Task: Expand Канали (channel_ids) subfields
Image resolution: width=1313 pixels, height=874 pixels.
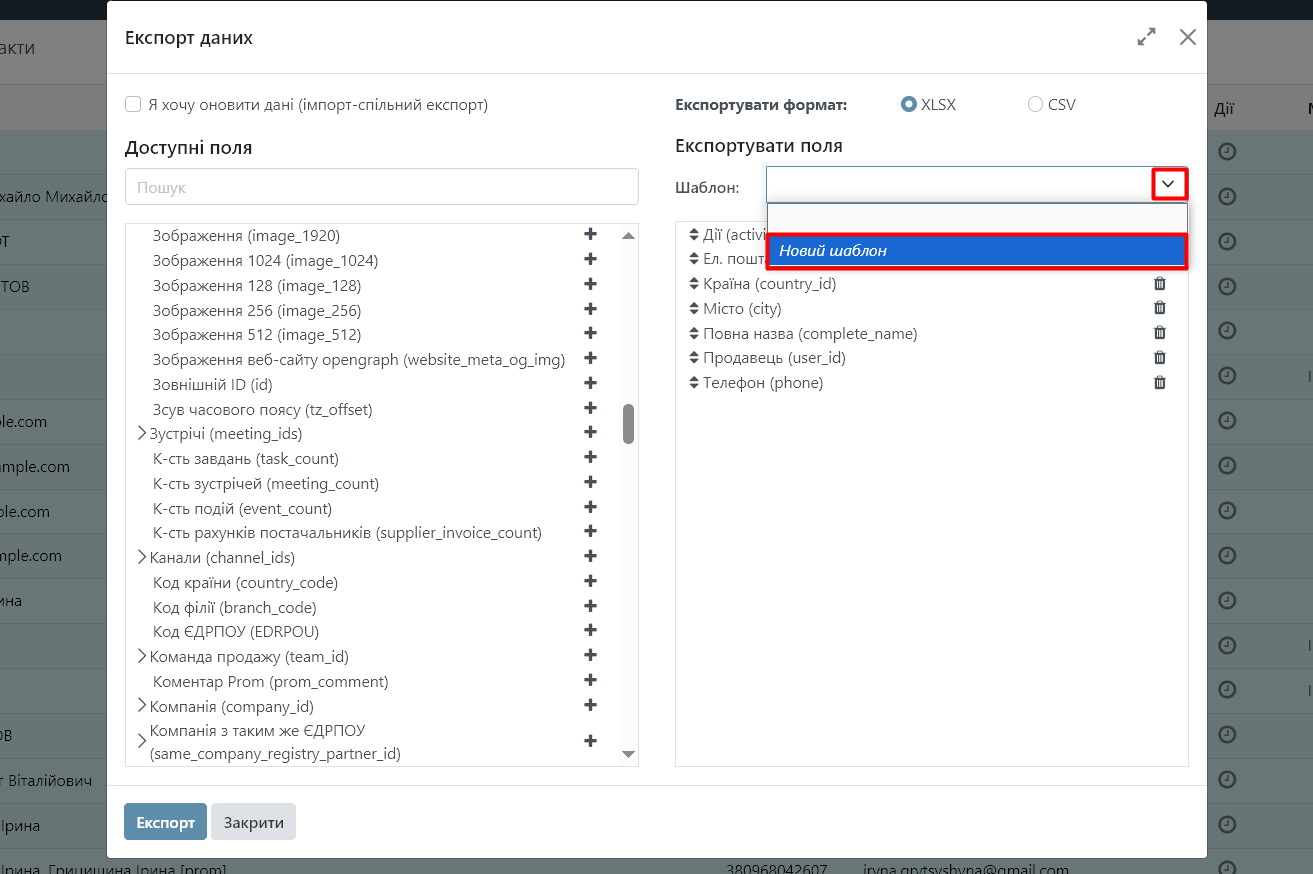Action: click(142, 557)
